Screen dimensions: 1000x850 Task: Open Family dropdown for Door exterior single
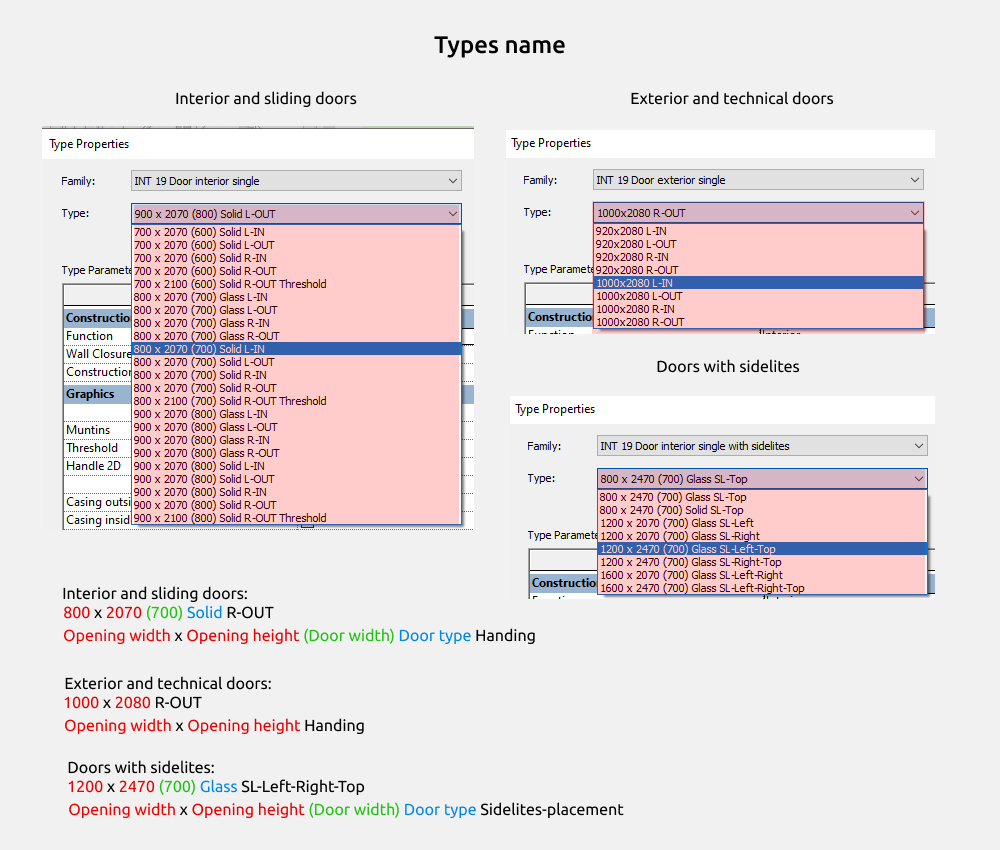click(x=758, y=180)
